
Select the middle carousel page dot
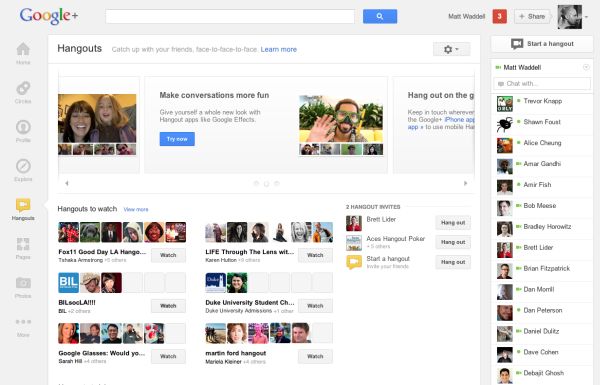pos(267,184)
